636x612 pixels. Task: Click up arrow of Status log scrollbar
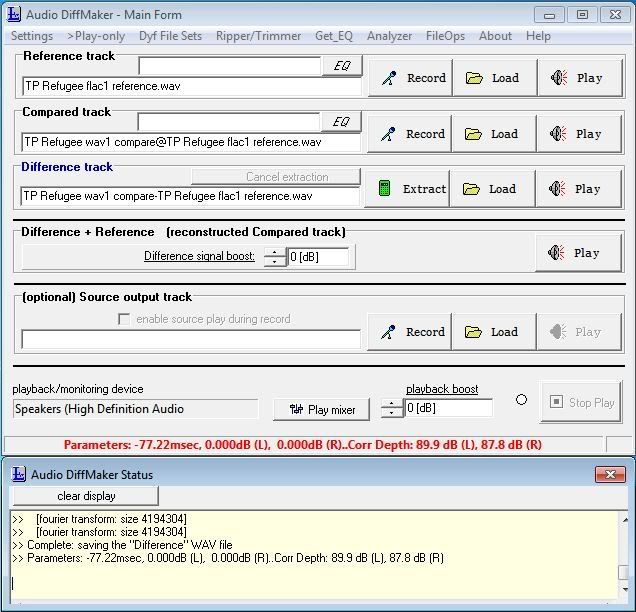[625, 520]
